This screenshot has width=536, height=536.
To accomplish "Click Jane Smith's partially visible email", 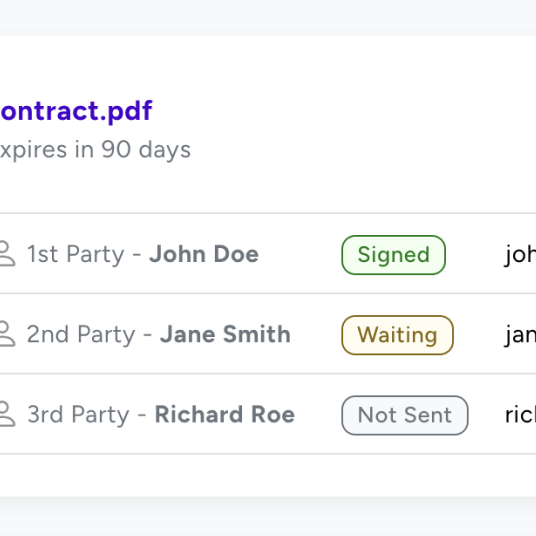I will (520, 335).
